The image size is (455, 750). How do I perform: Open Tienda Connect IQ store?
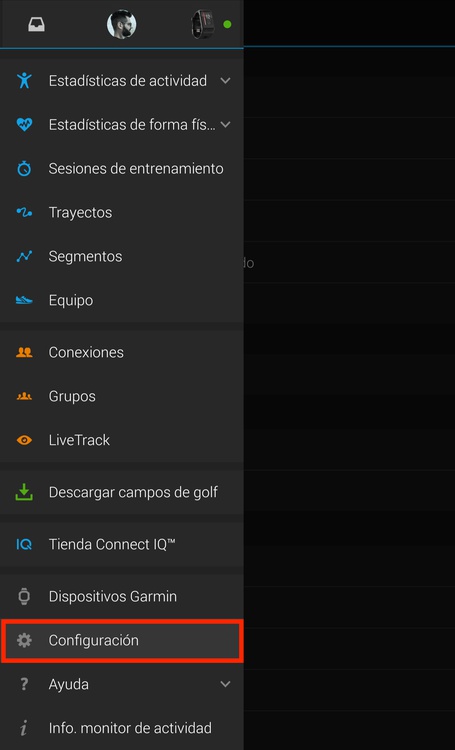tap(122, 544)
